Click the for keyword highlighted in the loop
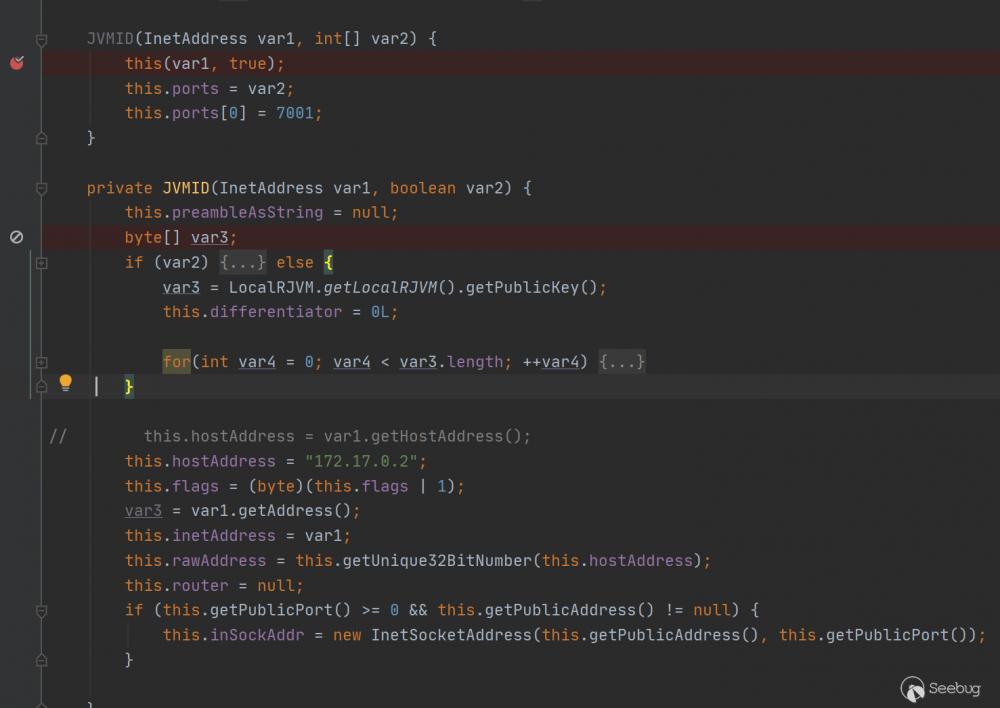Image resolution: width=1000 pixels, height=708 pixels. [x=177, y=362]
